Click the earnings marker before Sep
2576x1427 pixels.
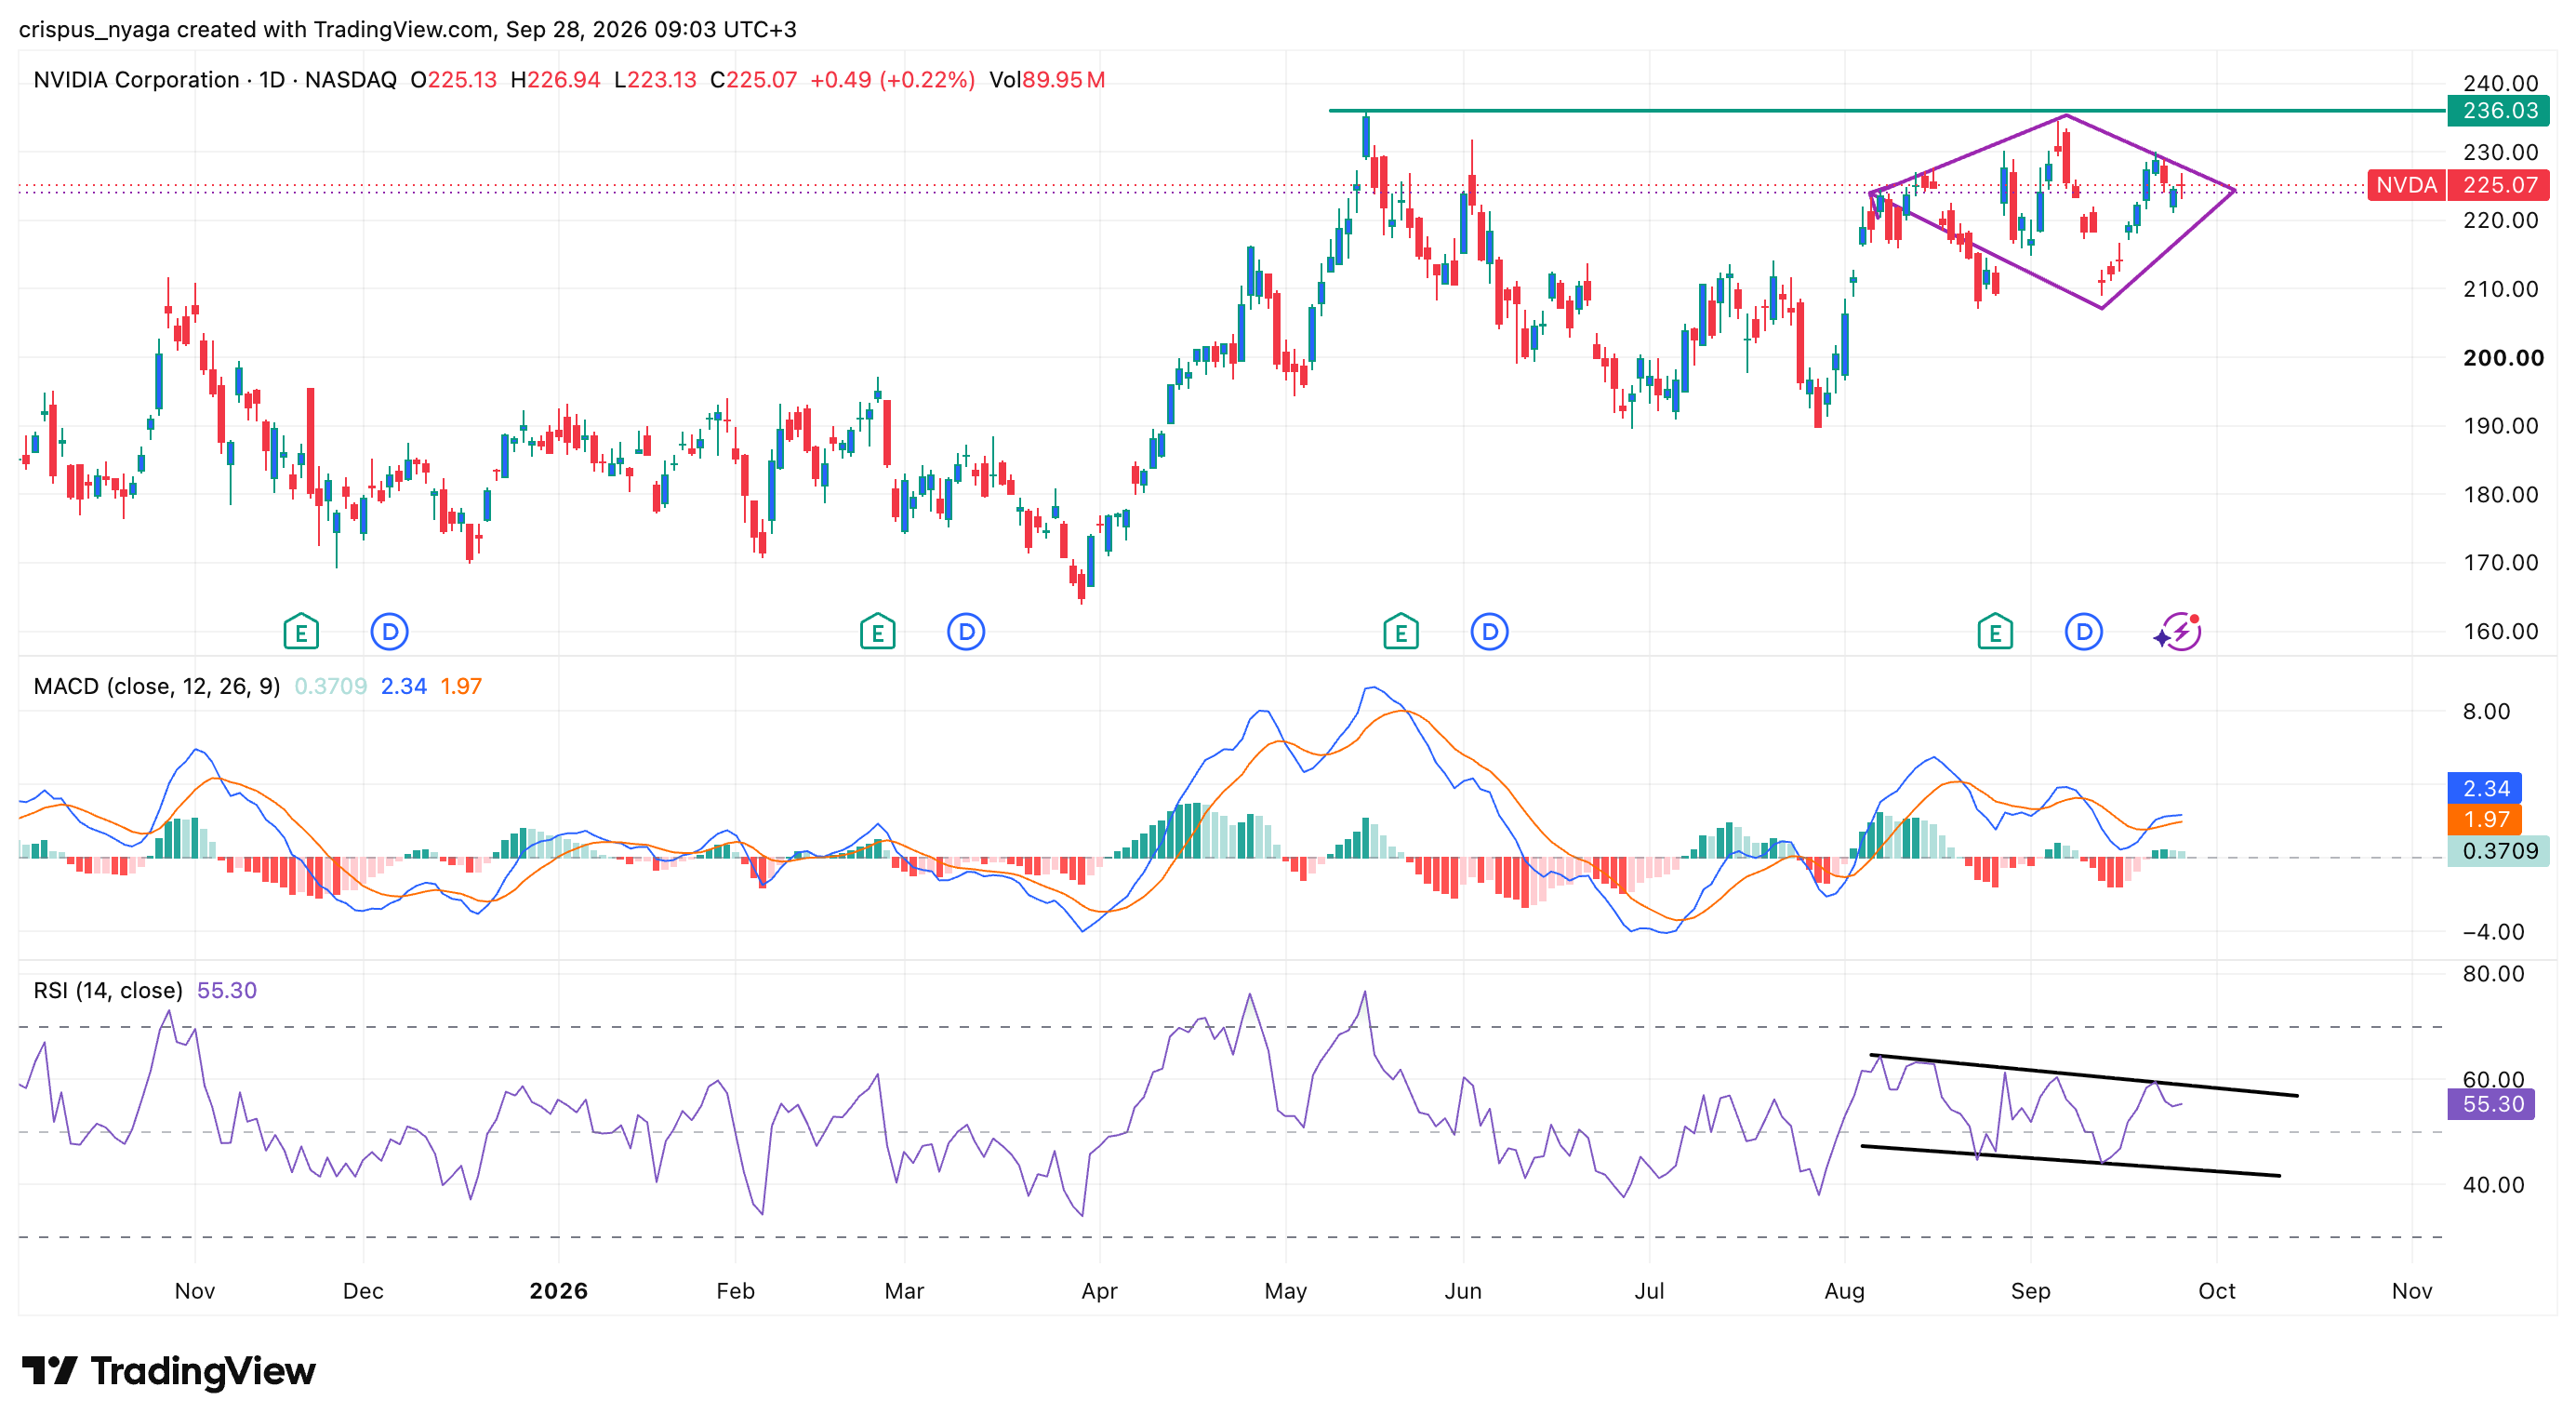coord(1995,632)
